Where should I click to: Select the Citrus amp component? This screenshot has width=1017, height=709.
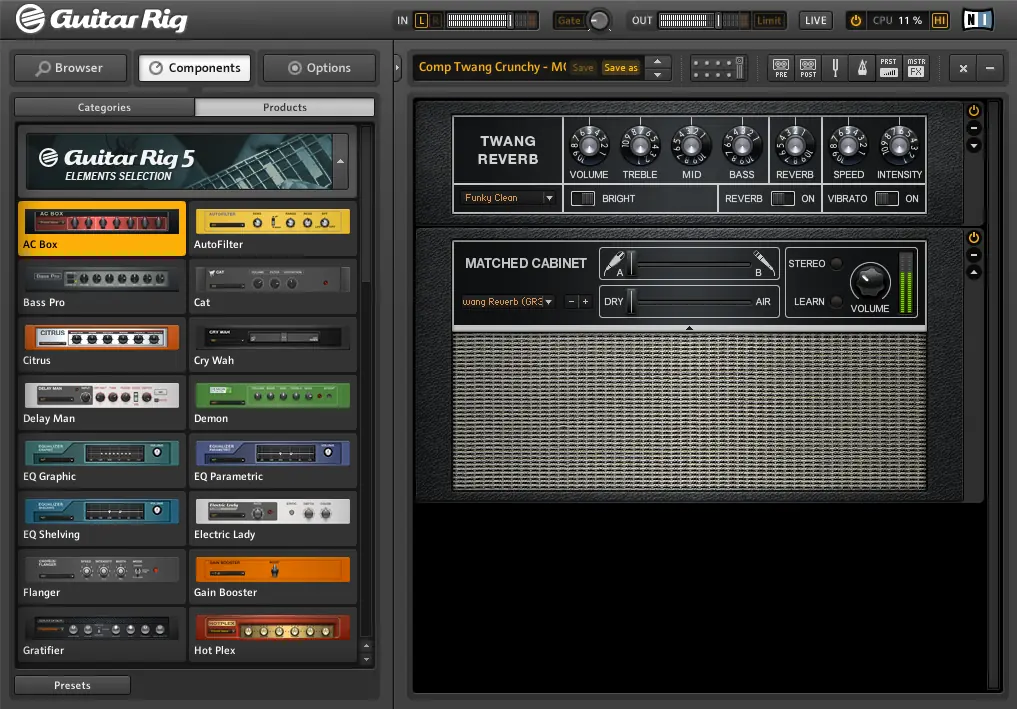[102, 344]
